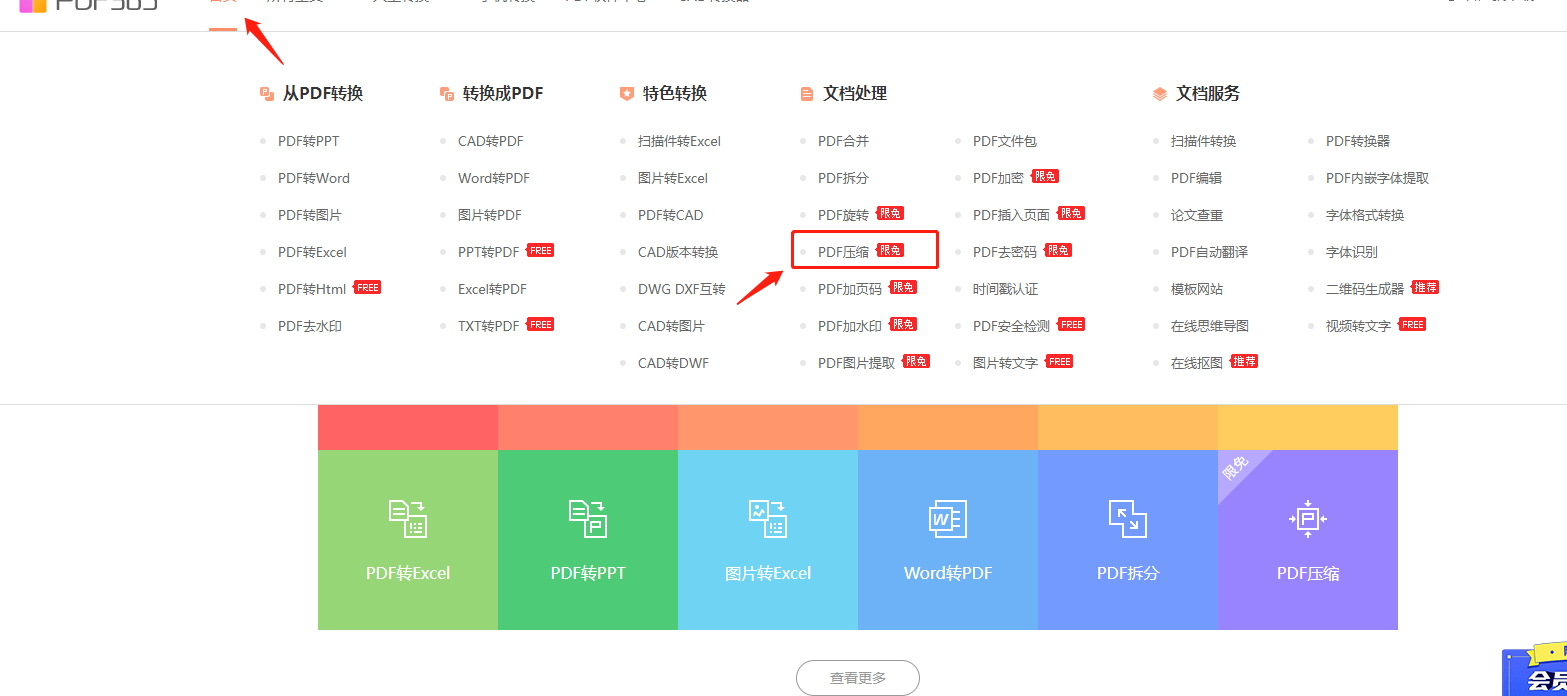Click the 从PDF转换 category header icon
Viewport: 1567px width, 696px height.
(267, 94)
